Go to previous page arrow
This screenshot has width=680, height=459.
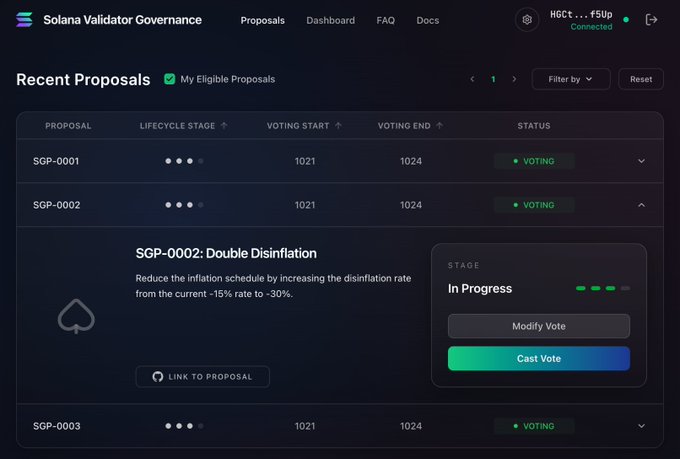tap(472, 79)
